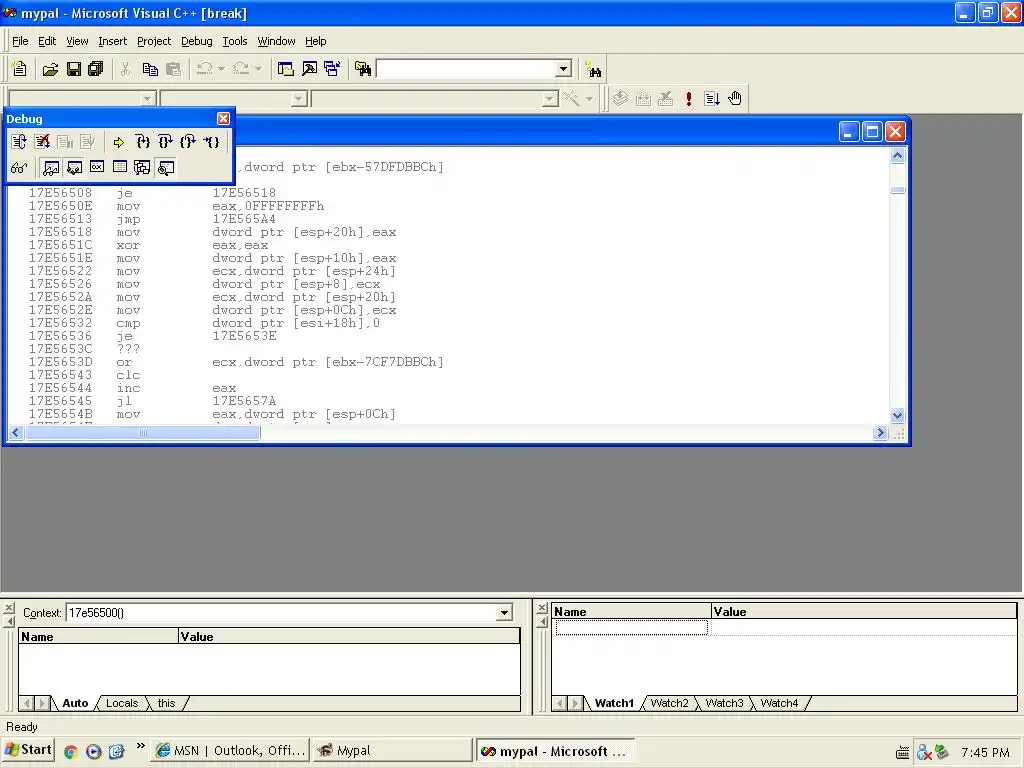Close the Variables pane with its X
Screen dimensions: 1024x768
(x=8, y=608)
